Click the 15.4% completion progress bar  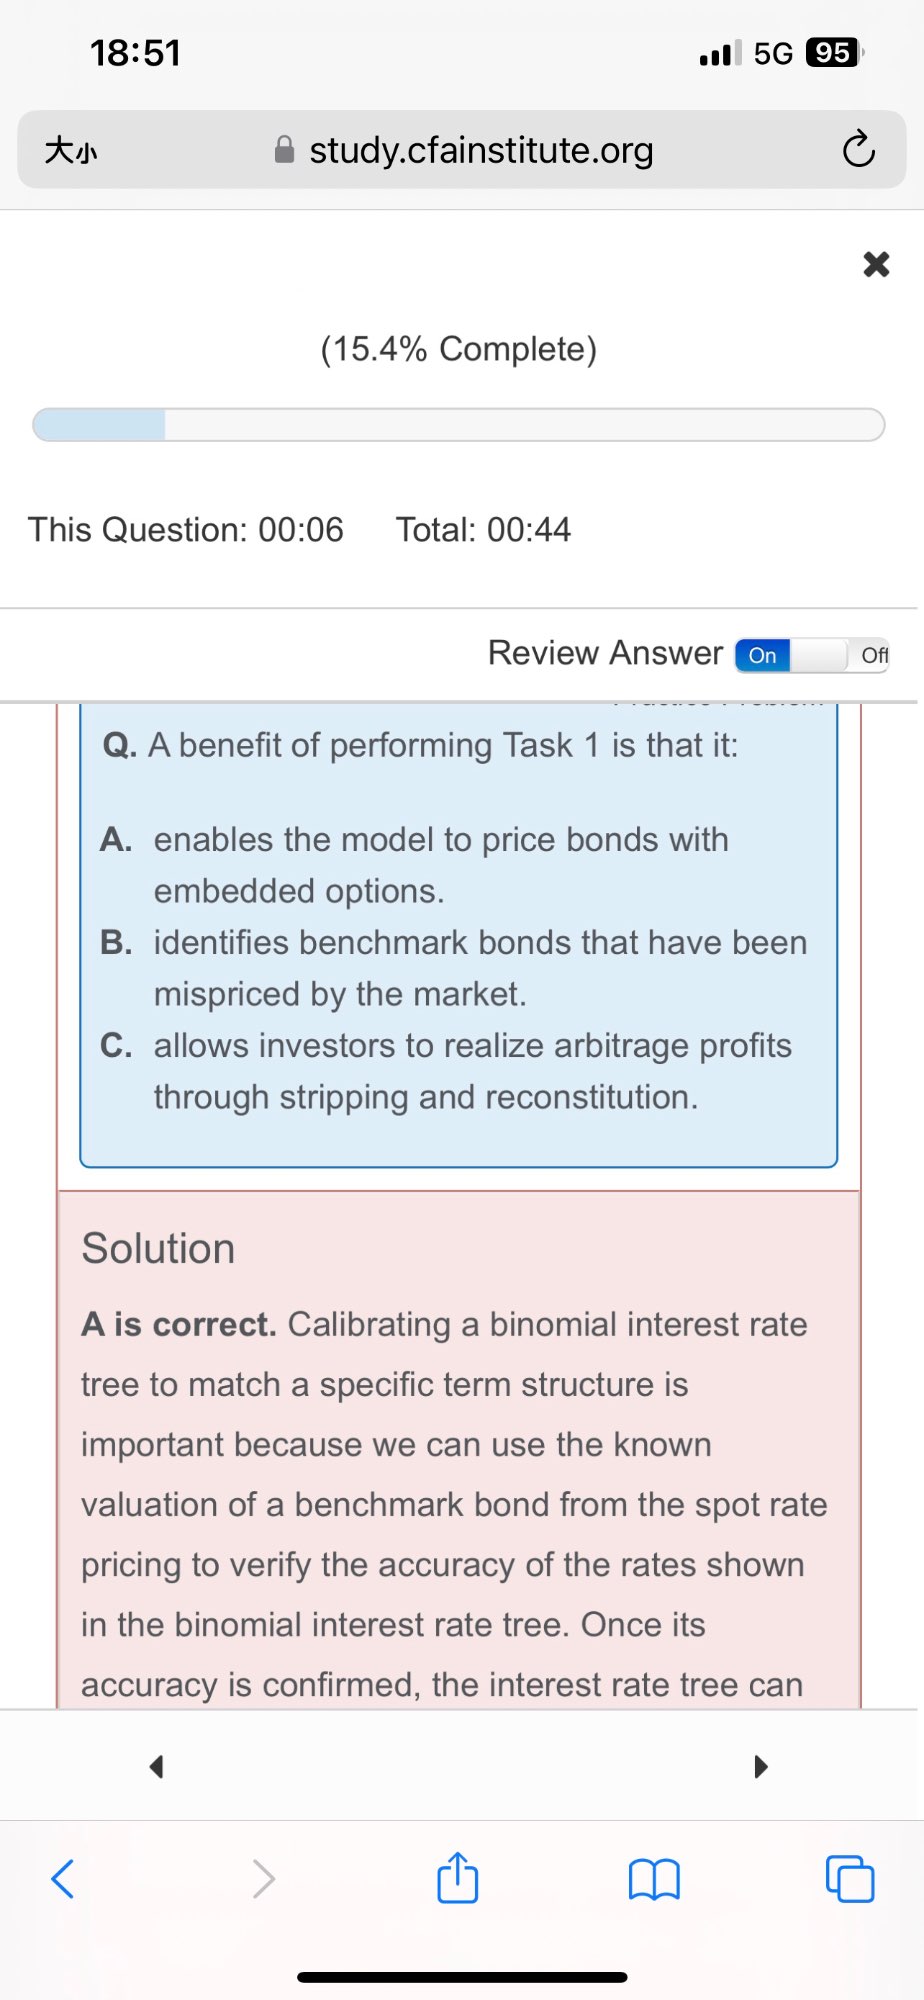coord(458,424)
